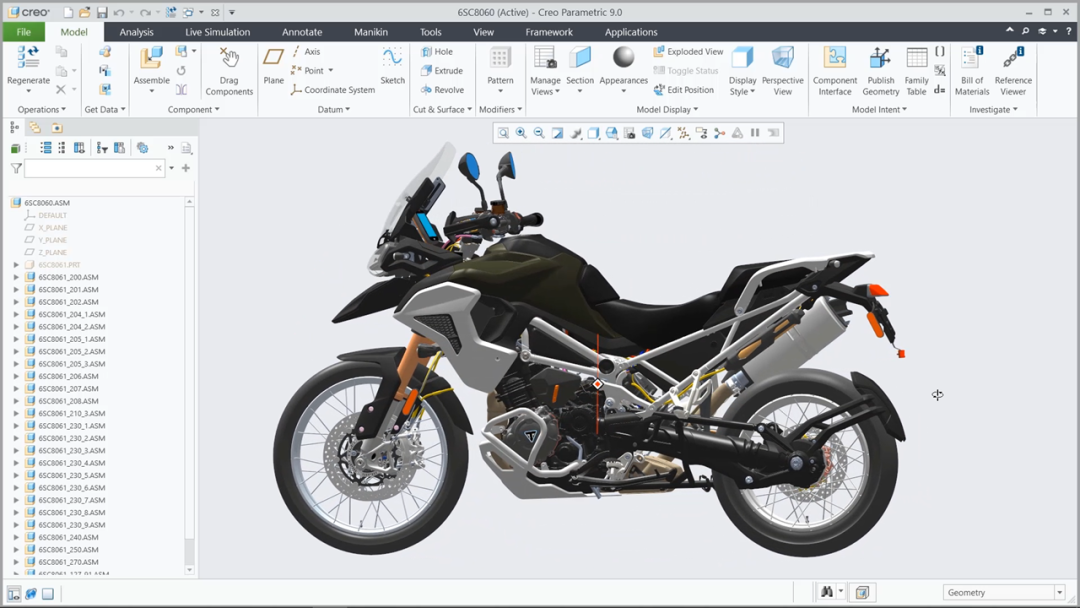Viewport: 1080px width, 608px height.
Task: Switch to the Analysis tab
Action: (136, 32)
